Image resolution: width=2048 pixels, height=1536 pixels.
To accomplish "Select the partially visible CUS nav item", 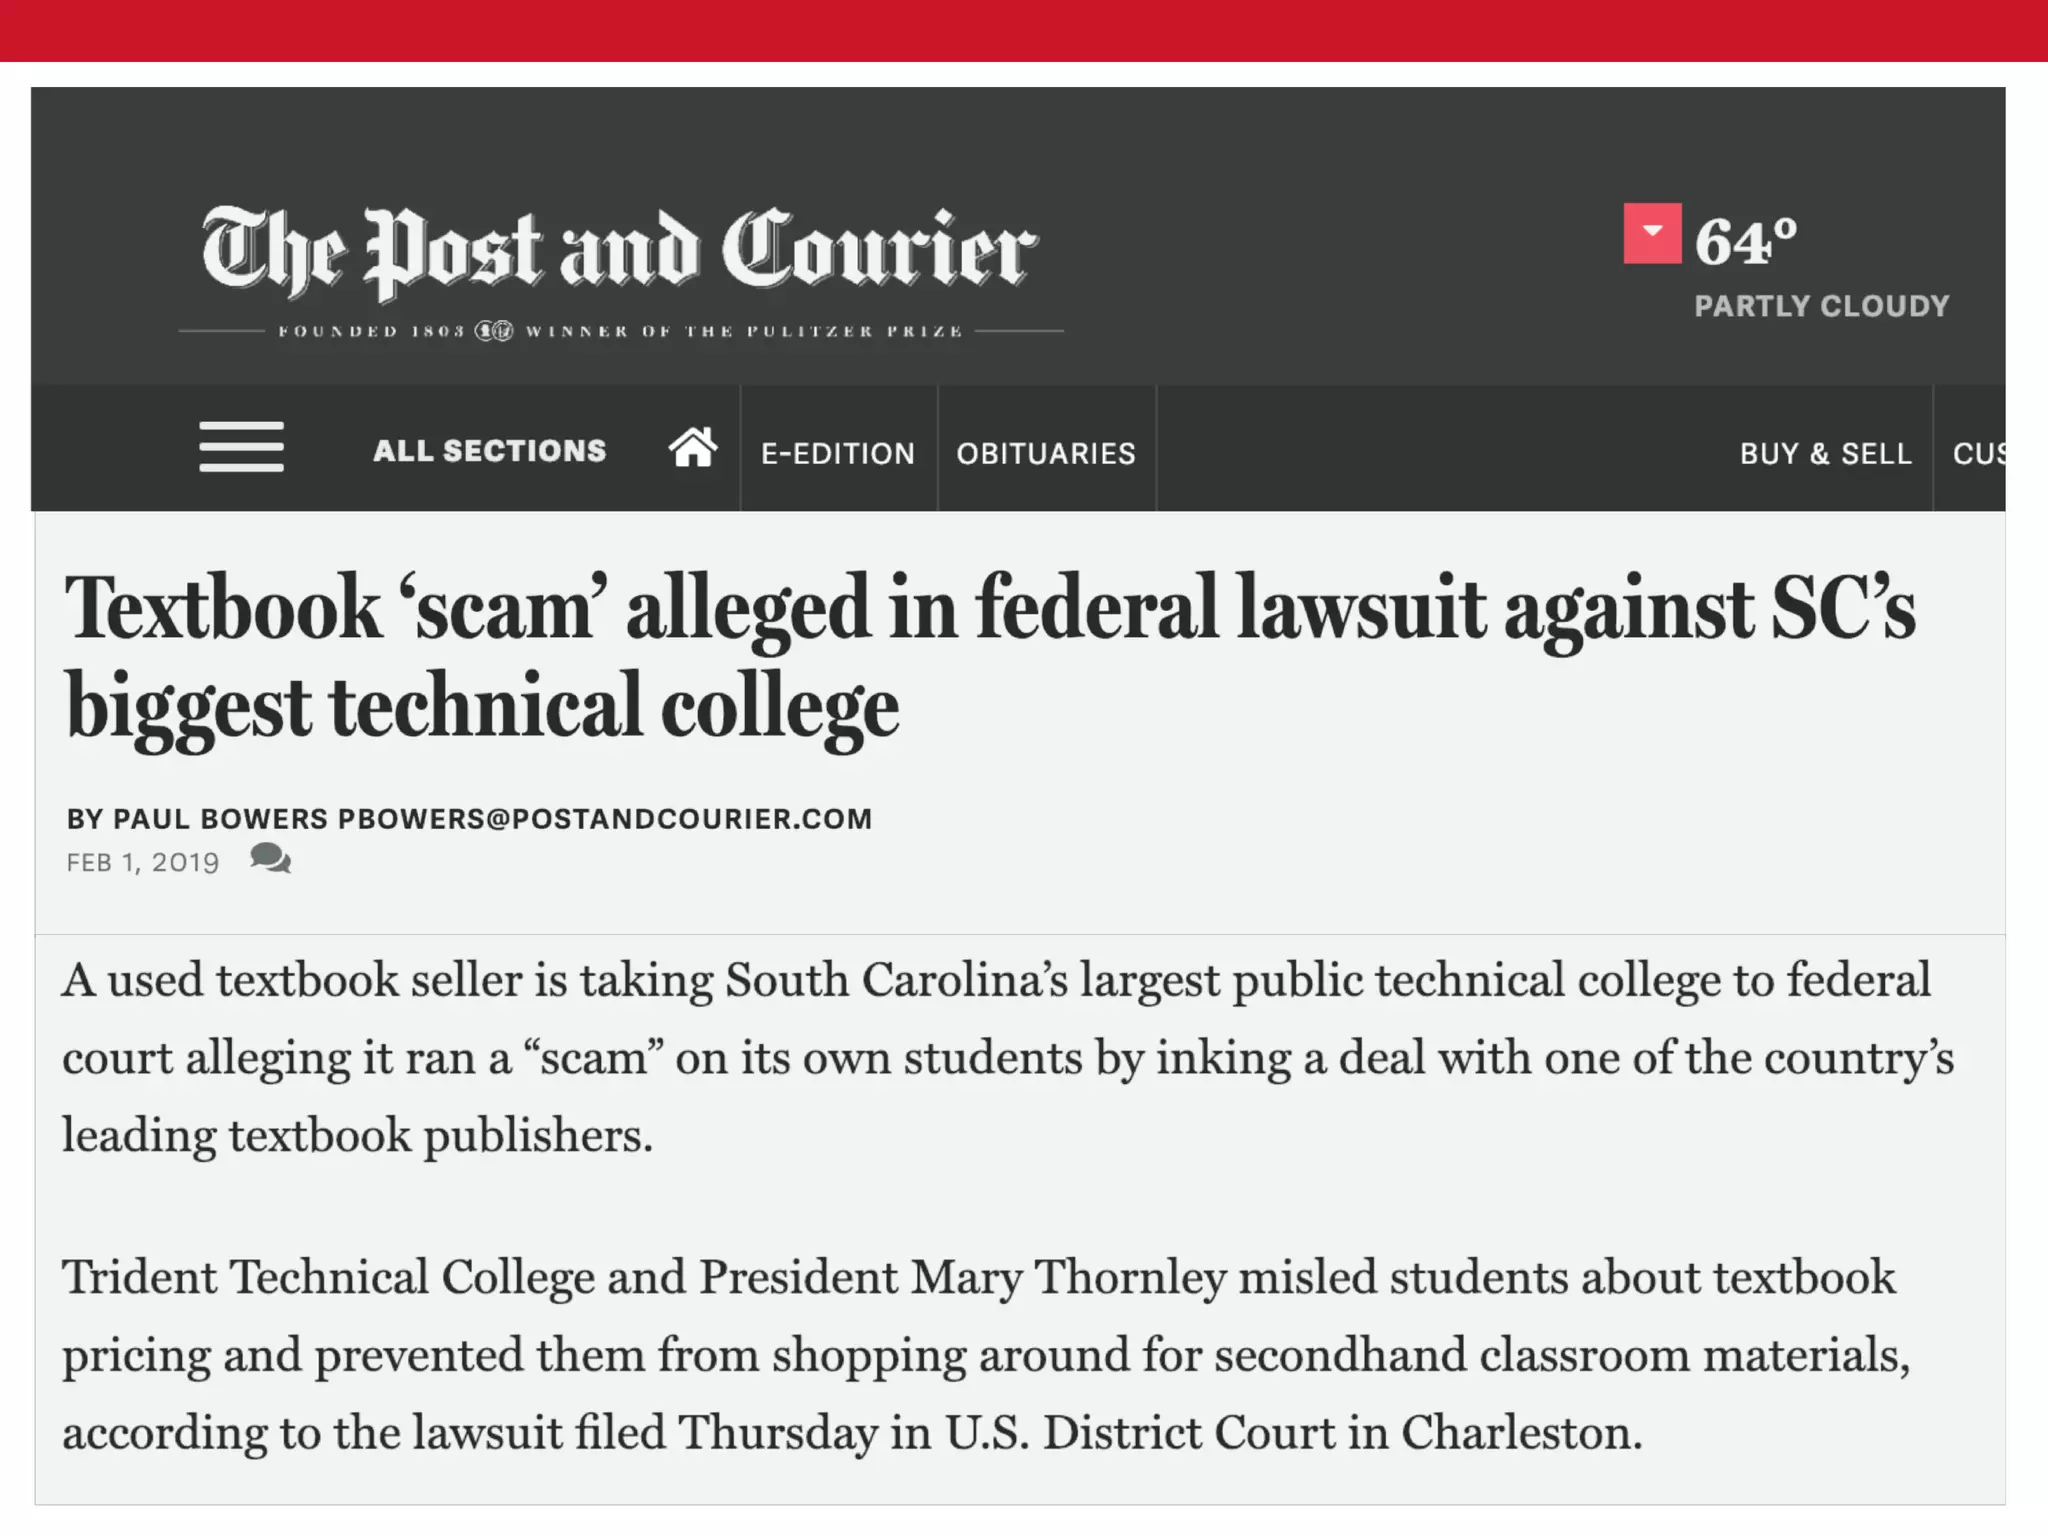I will point(1978,454).
